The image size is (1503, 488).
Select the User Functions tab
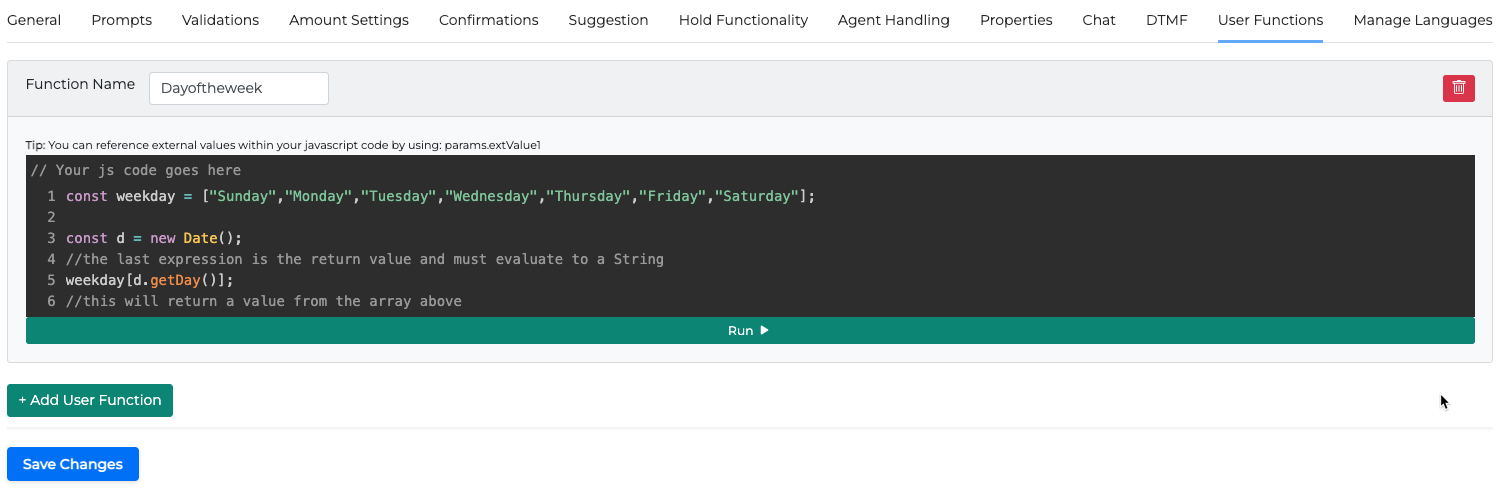(1270, 20)
